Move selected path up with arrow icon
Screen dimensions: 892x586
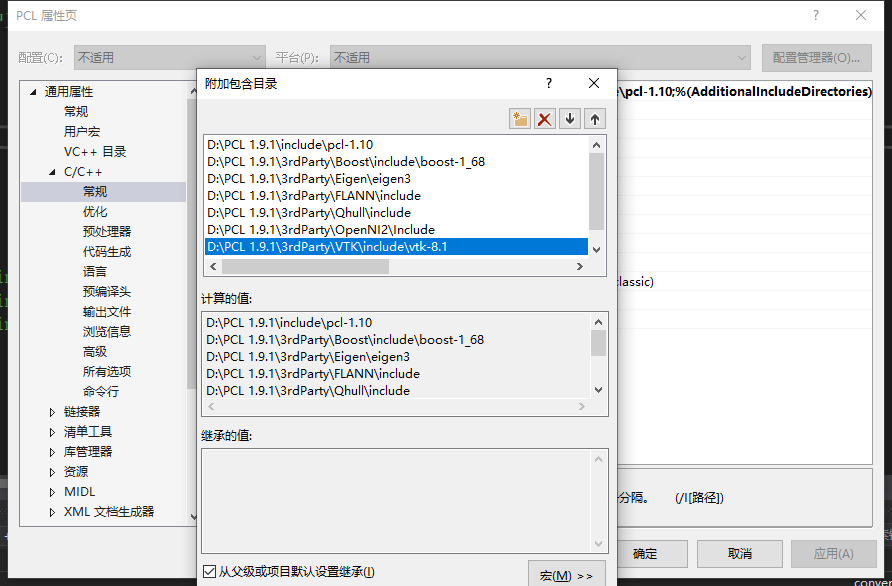pos(594,119)
